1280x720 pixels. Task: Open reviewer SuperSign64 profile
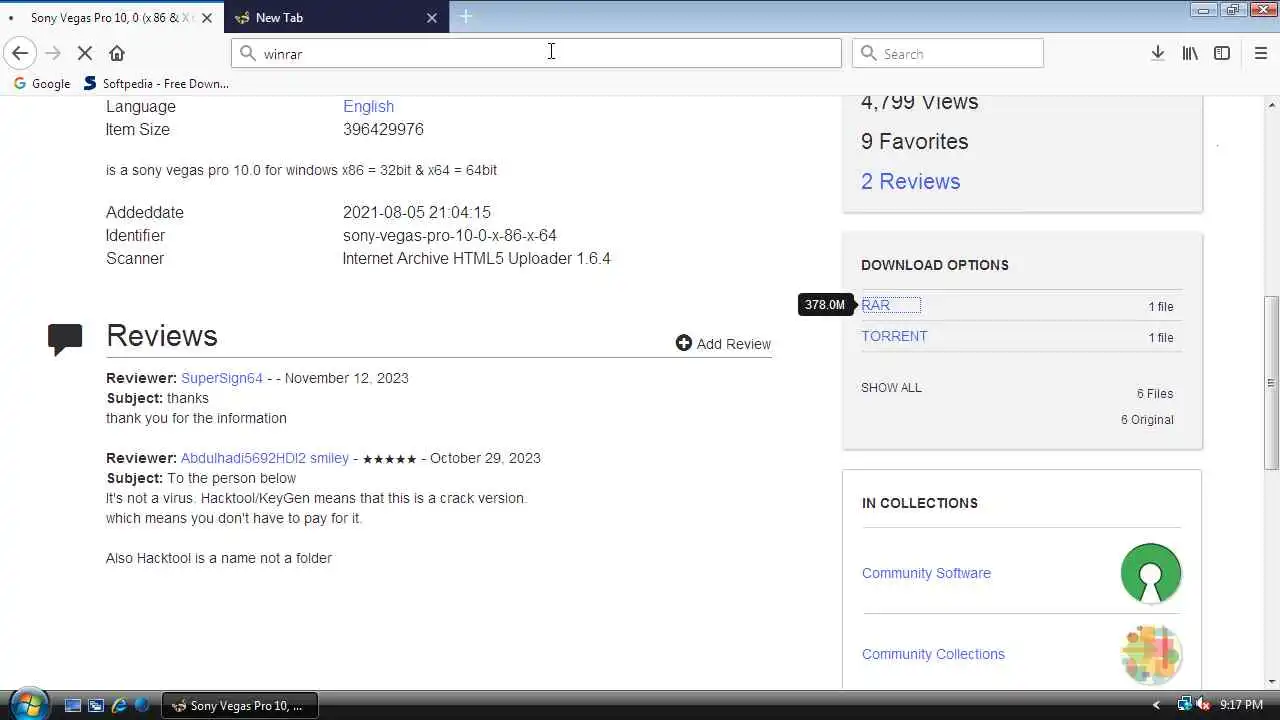tap(222, 378)
